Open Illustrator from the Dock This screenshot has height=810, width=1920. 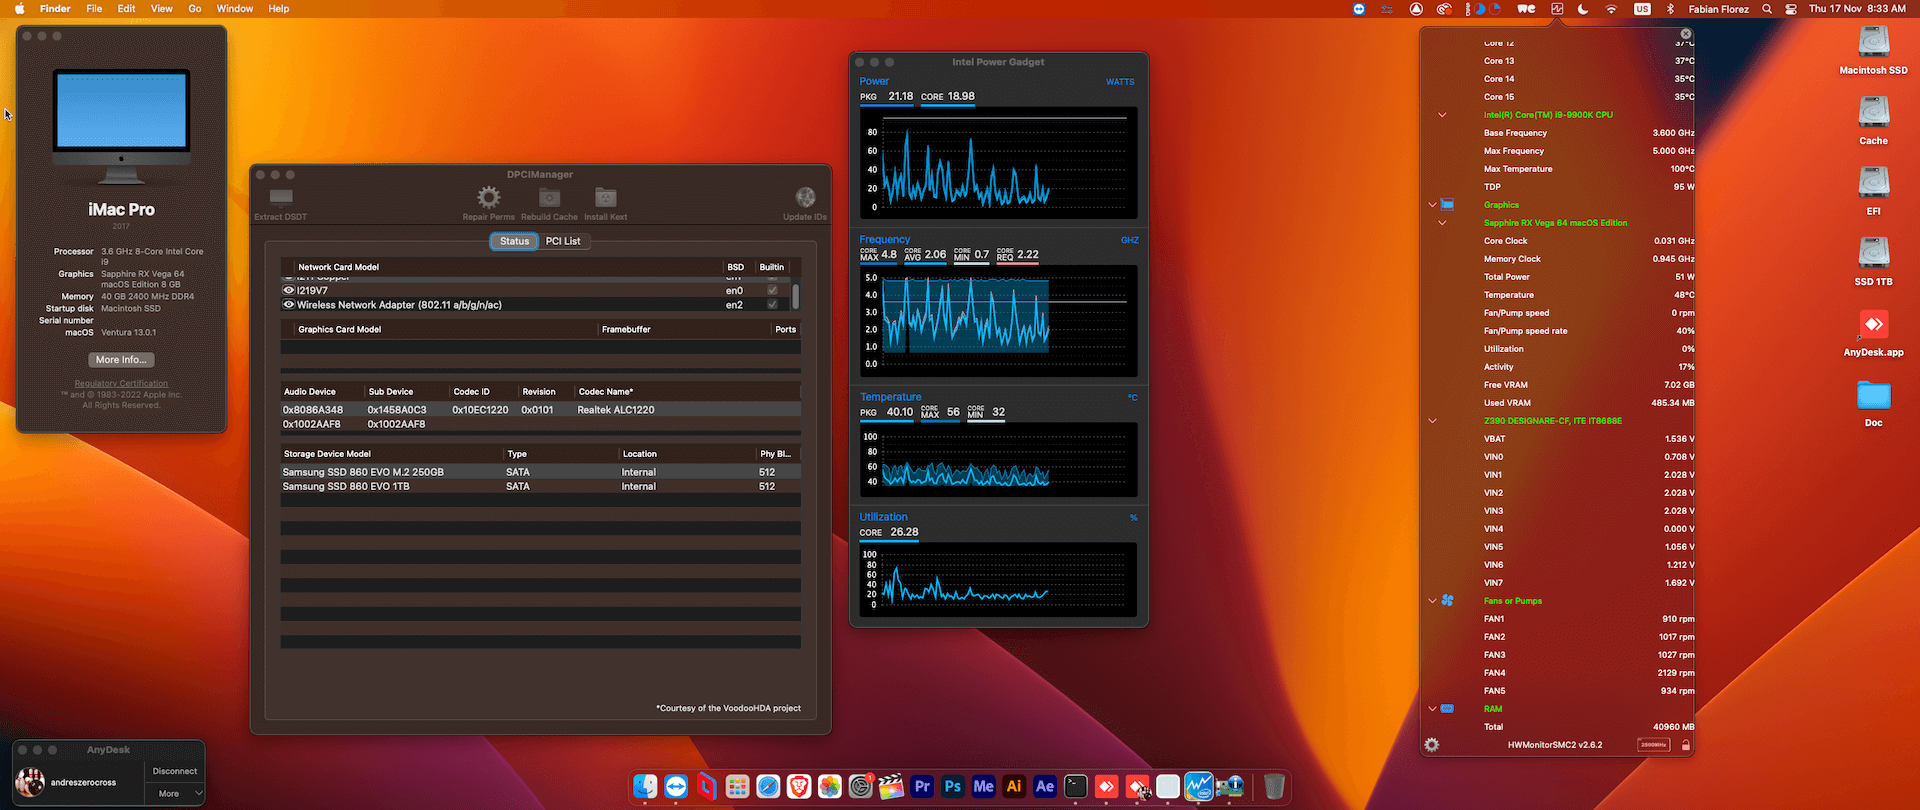1014,787
